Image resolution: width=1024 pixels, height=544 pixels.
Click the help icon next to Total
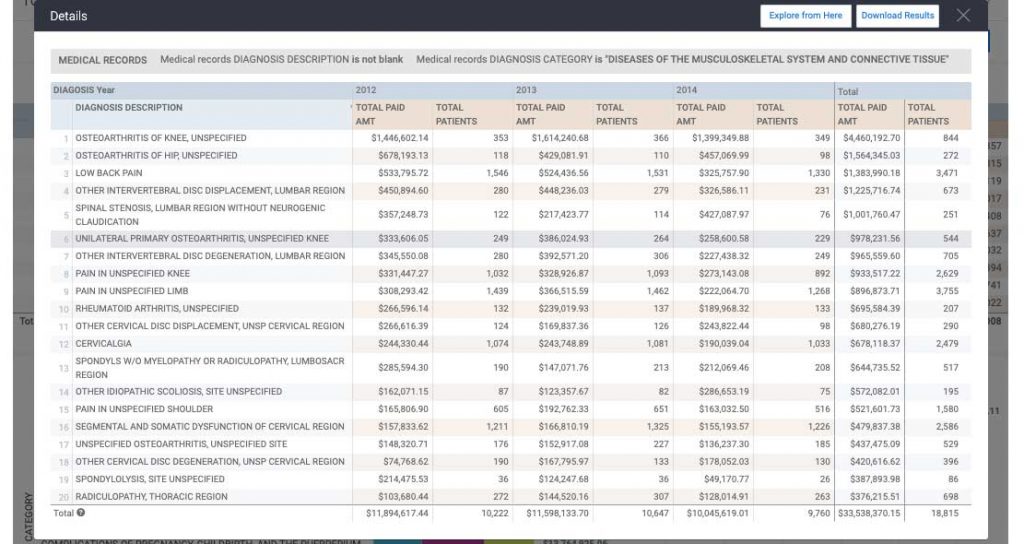[81, 513]
